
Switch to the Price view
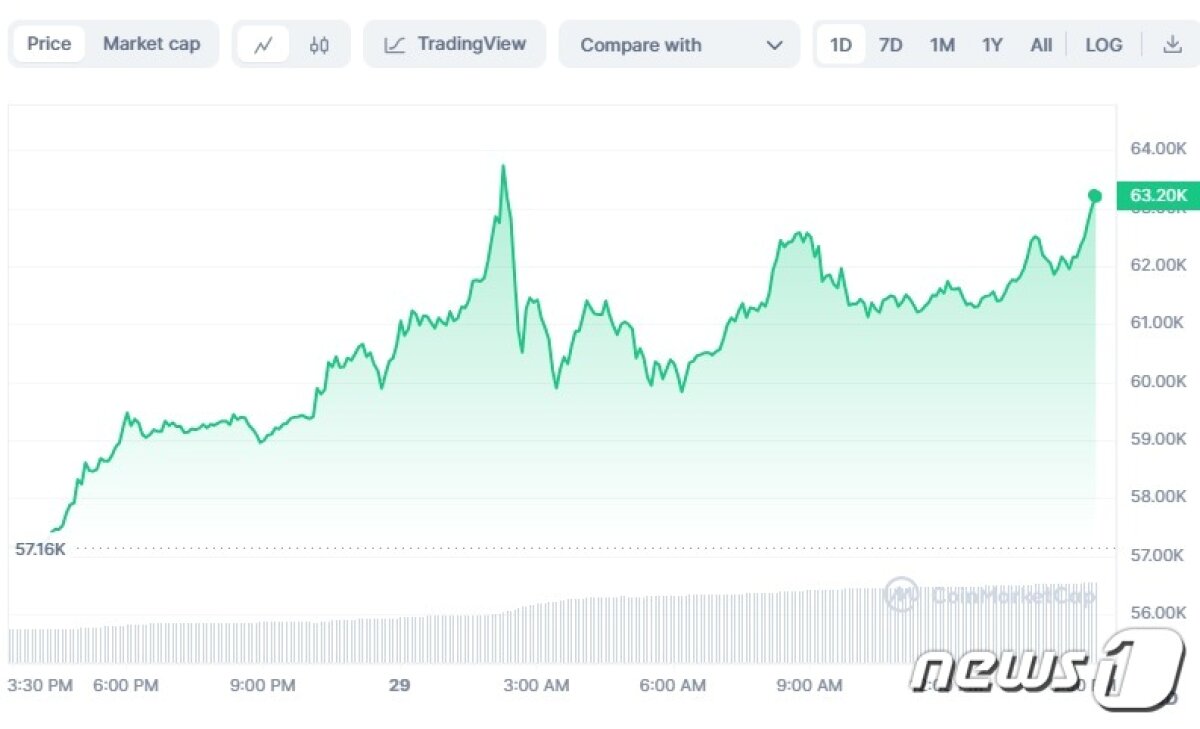tap(49, 44)
